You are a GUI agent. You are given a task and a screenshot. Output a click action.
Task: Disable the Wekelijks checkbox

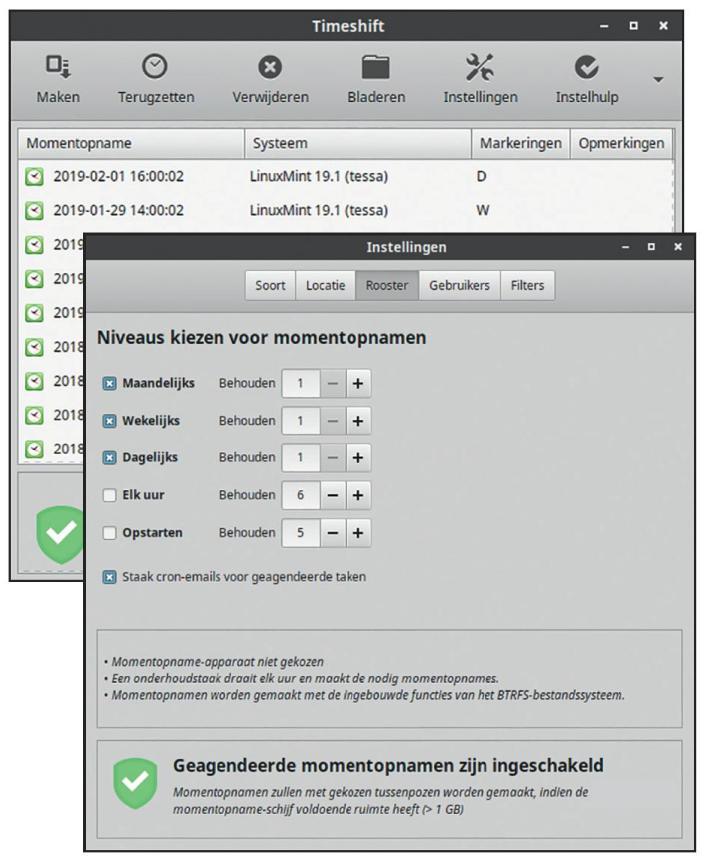click(x=110, y=421)
